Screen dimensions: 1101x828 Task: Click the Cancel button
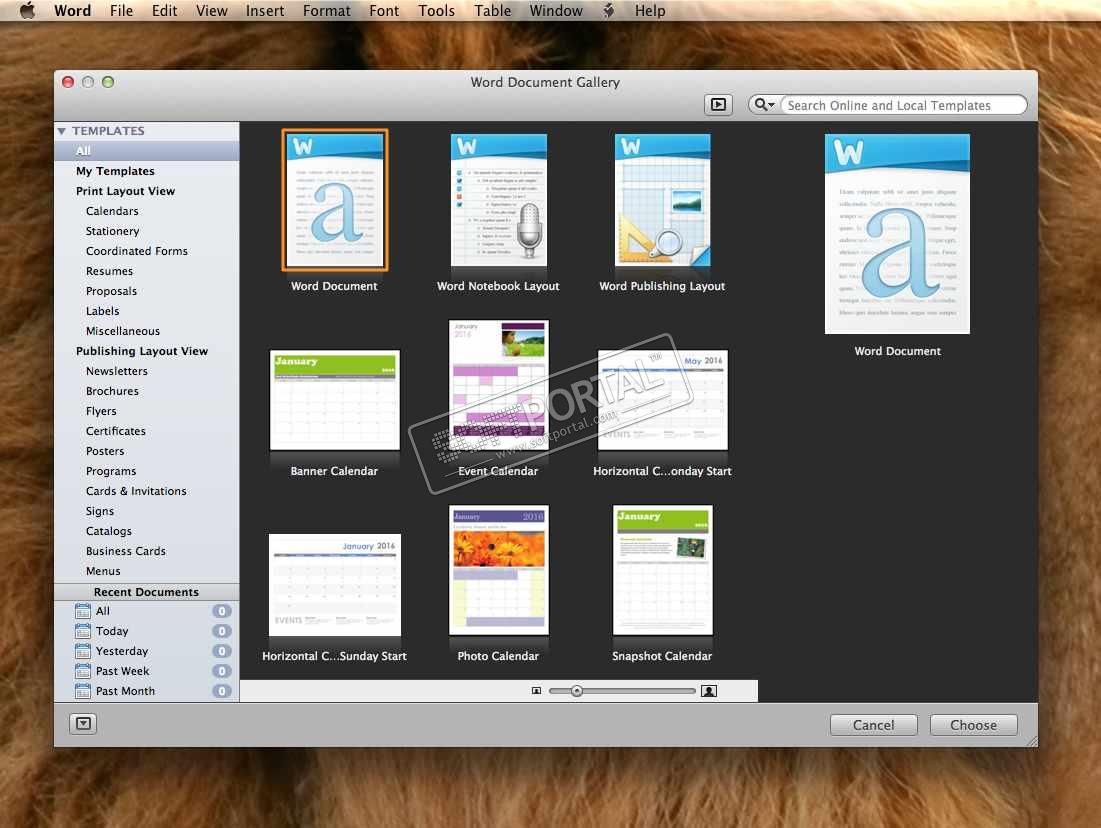873,725
